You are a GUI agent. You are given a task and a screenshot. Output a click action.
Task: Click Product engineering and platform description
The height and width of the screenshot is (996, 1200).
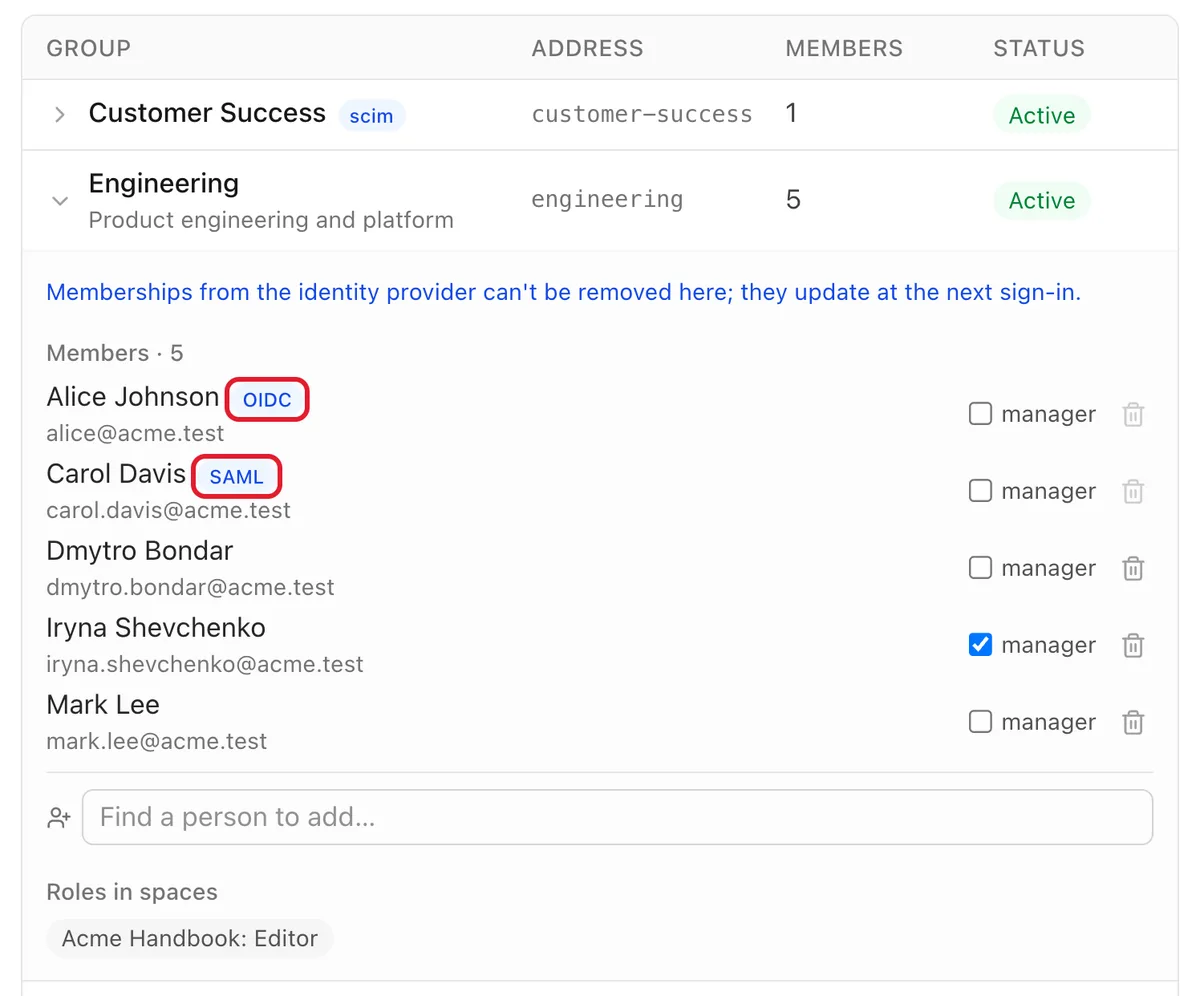click(x=271, y=220)
